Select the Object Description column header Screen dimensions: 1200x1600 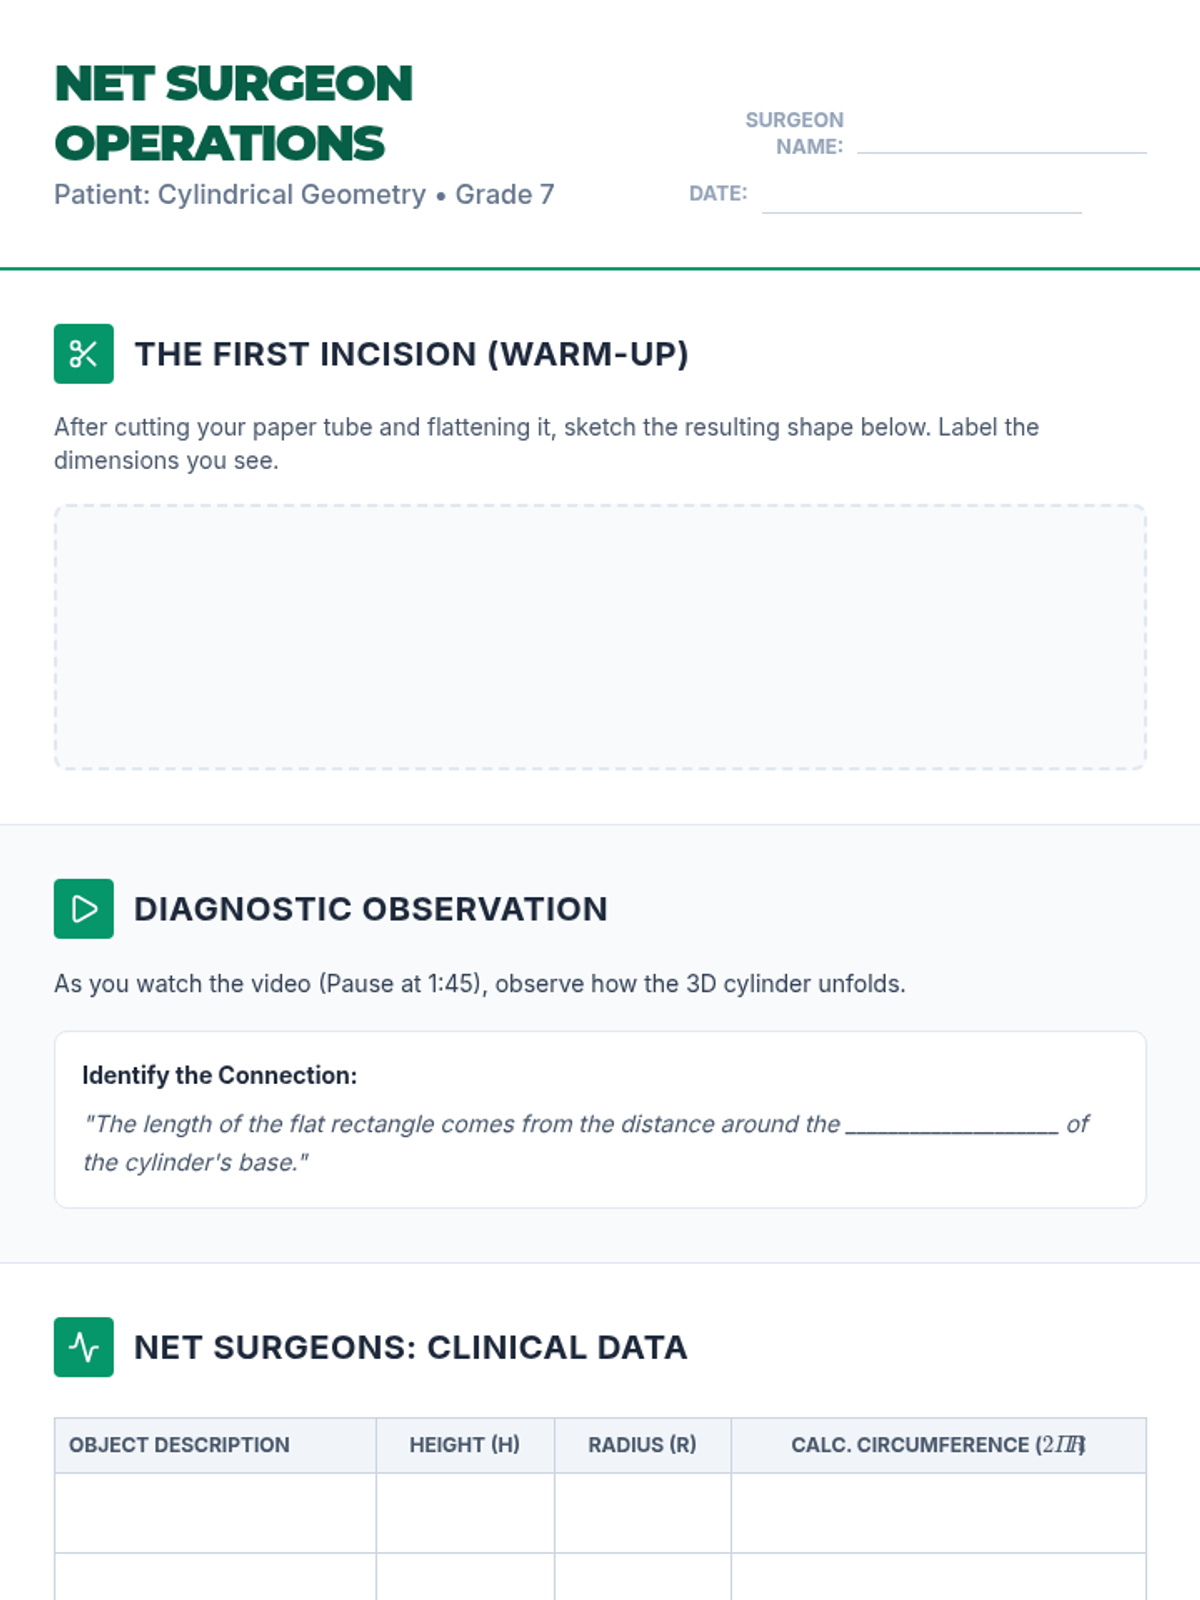point(215,1445)
